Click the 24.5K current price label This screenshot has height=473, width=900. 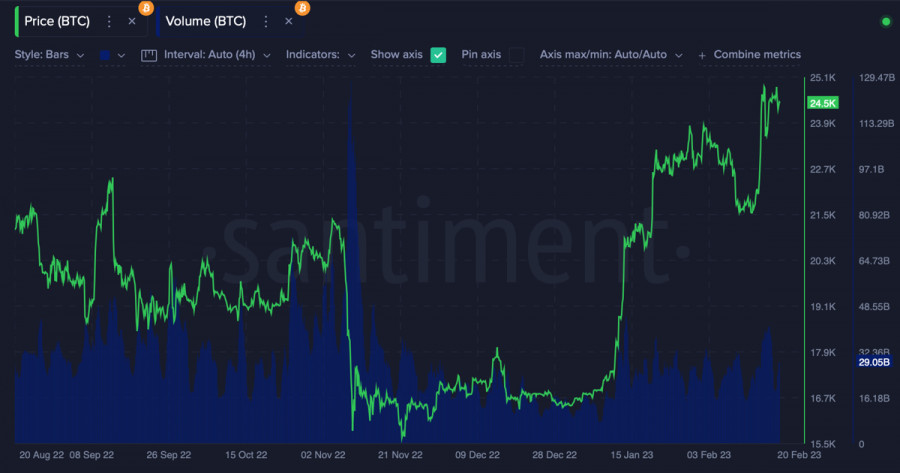point(823,104)
